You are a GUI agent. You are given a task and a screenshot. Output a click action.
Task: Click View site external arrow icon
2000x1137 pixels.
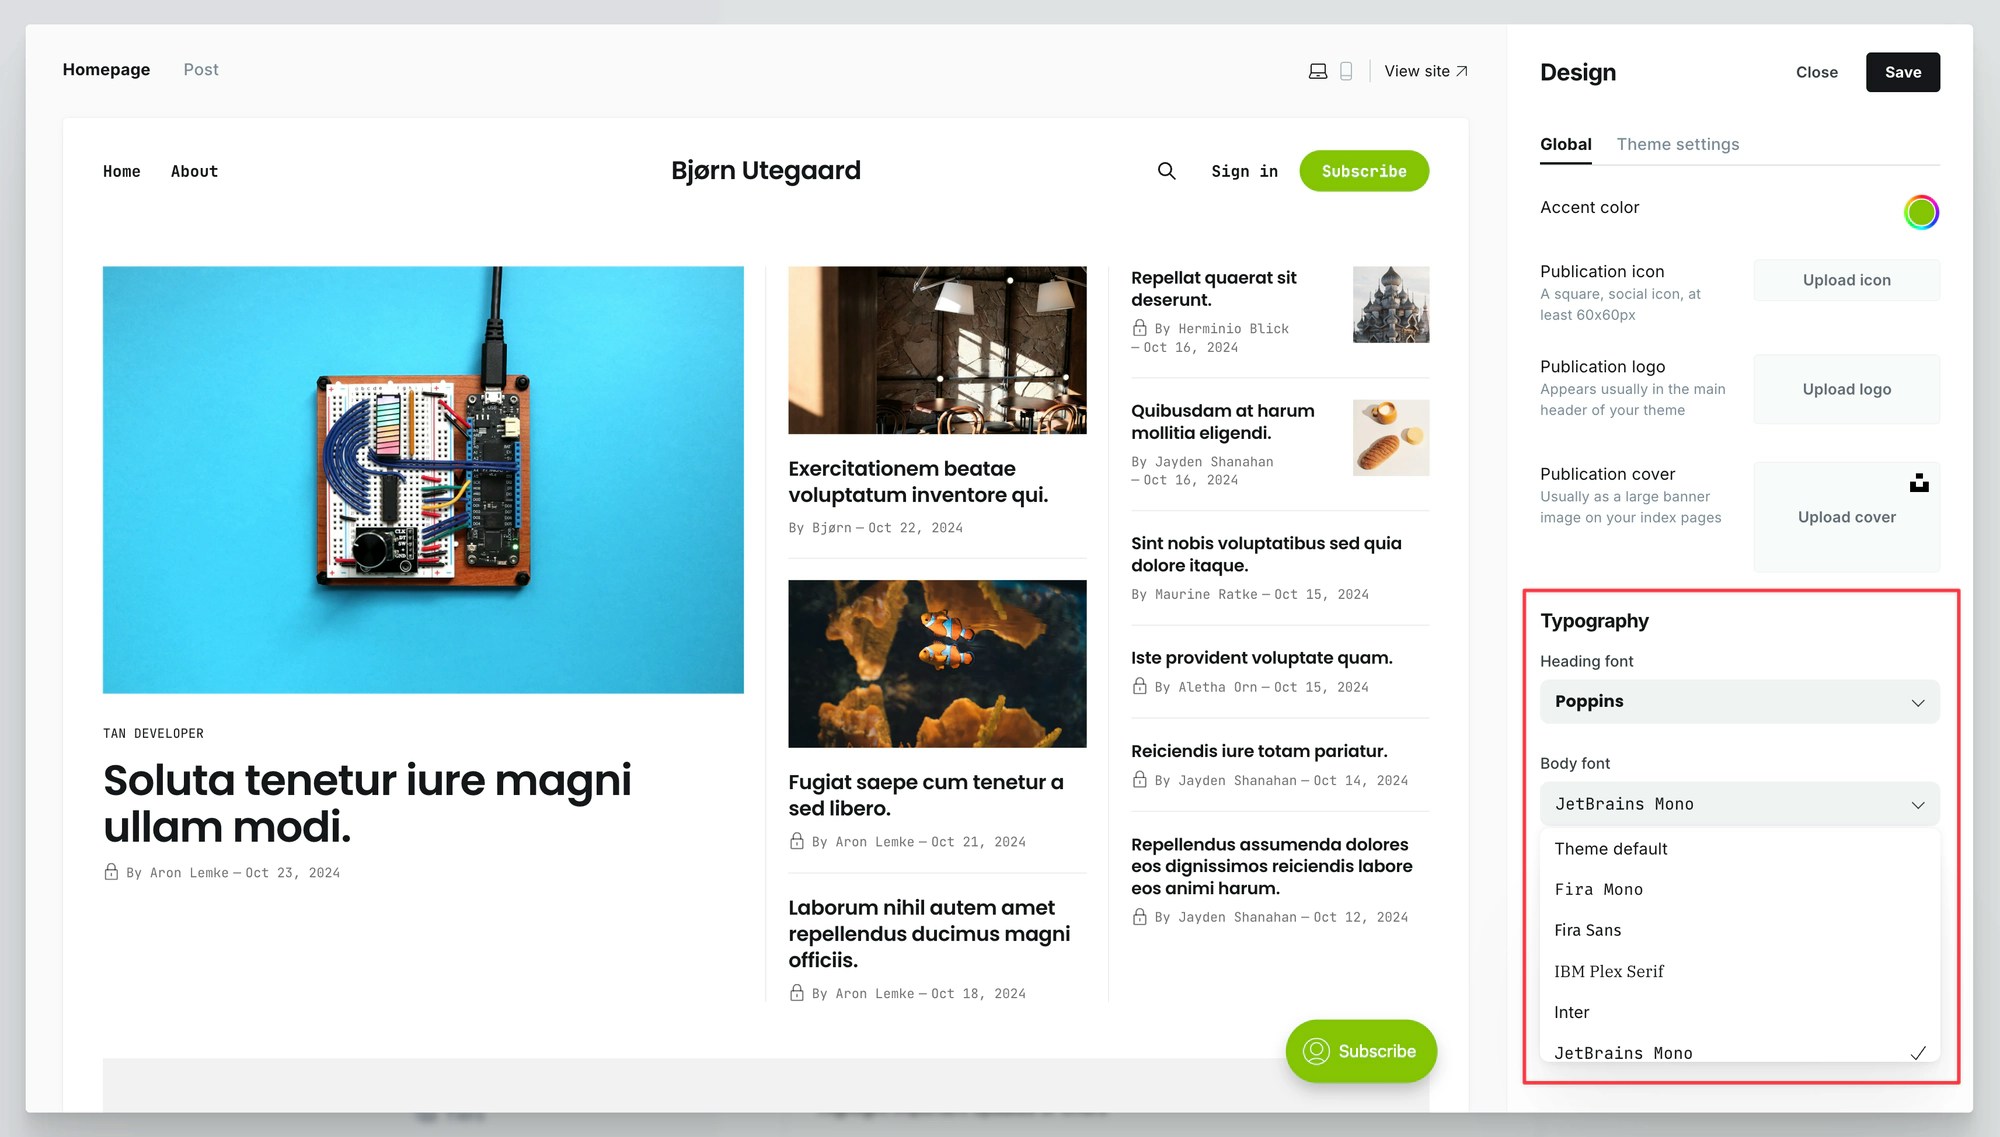pyautogui.click(x=1461, y=71)
